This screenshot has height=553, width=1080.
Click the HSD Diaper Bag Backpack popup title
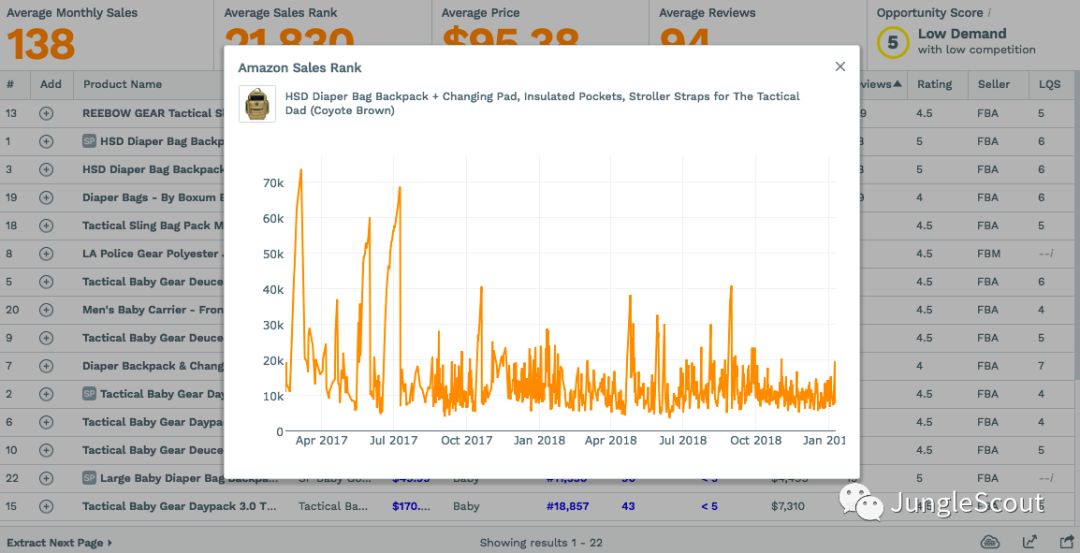(x=542, y=103)
